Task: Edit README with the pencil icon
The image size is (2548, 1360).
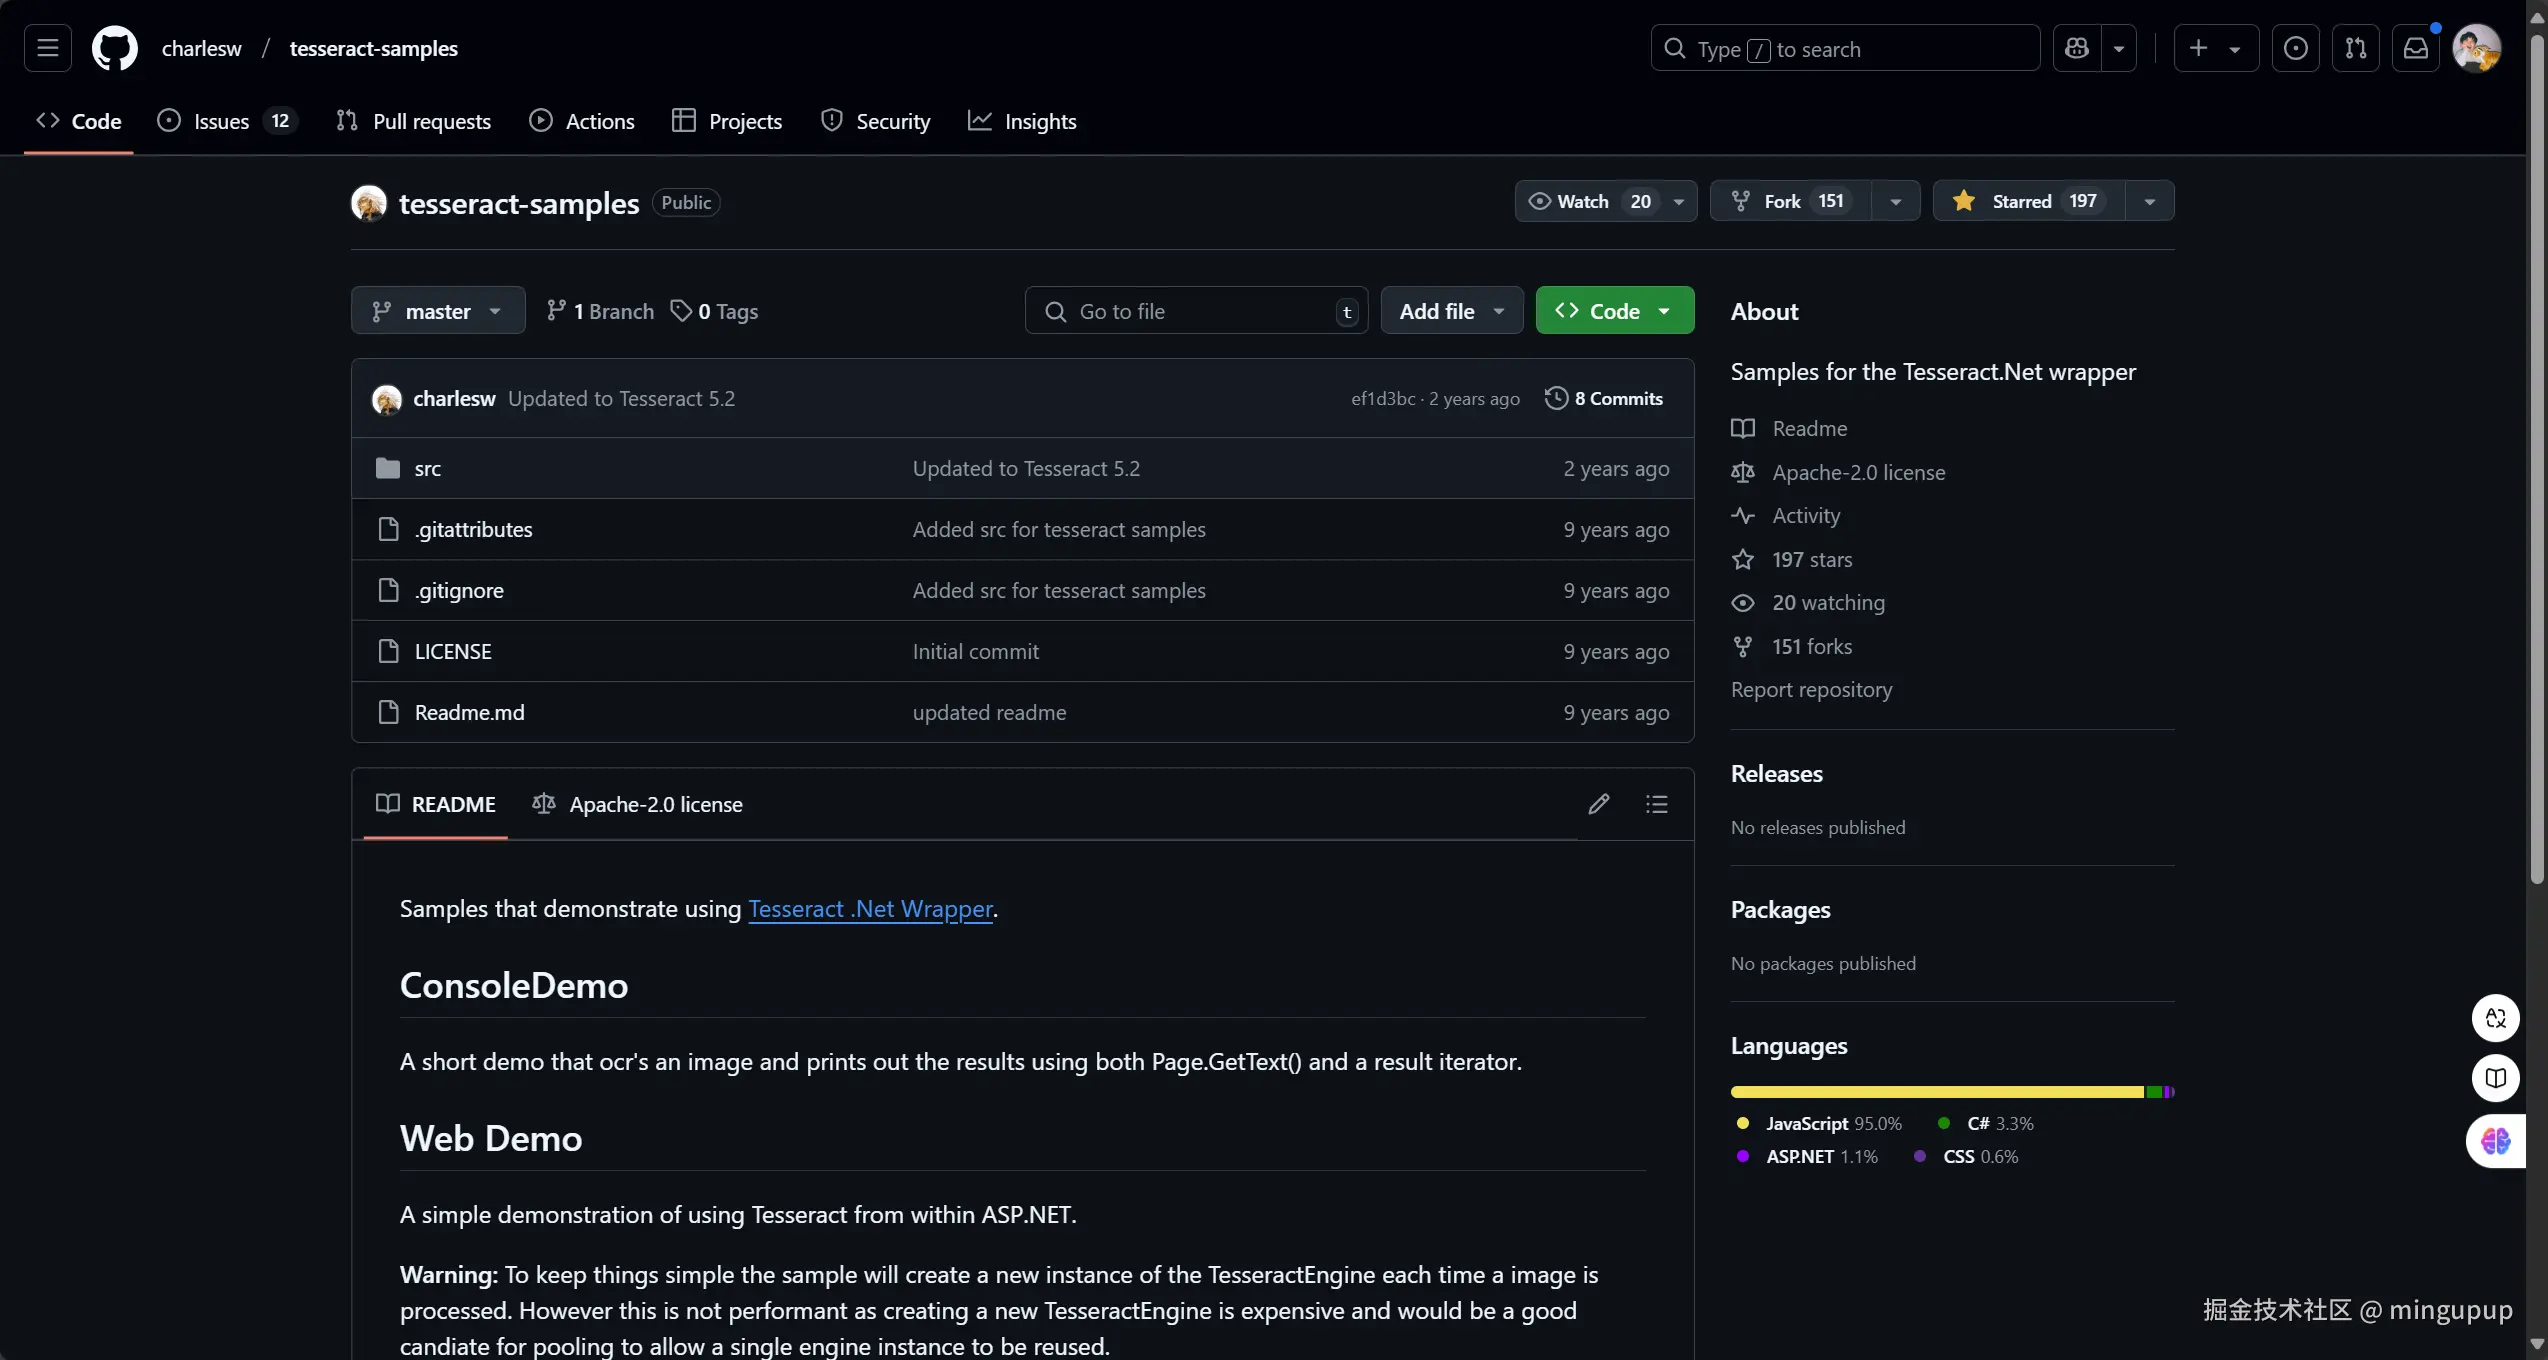Action: 1598,804
